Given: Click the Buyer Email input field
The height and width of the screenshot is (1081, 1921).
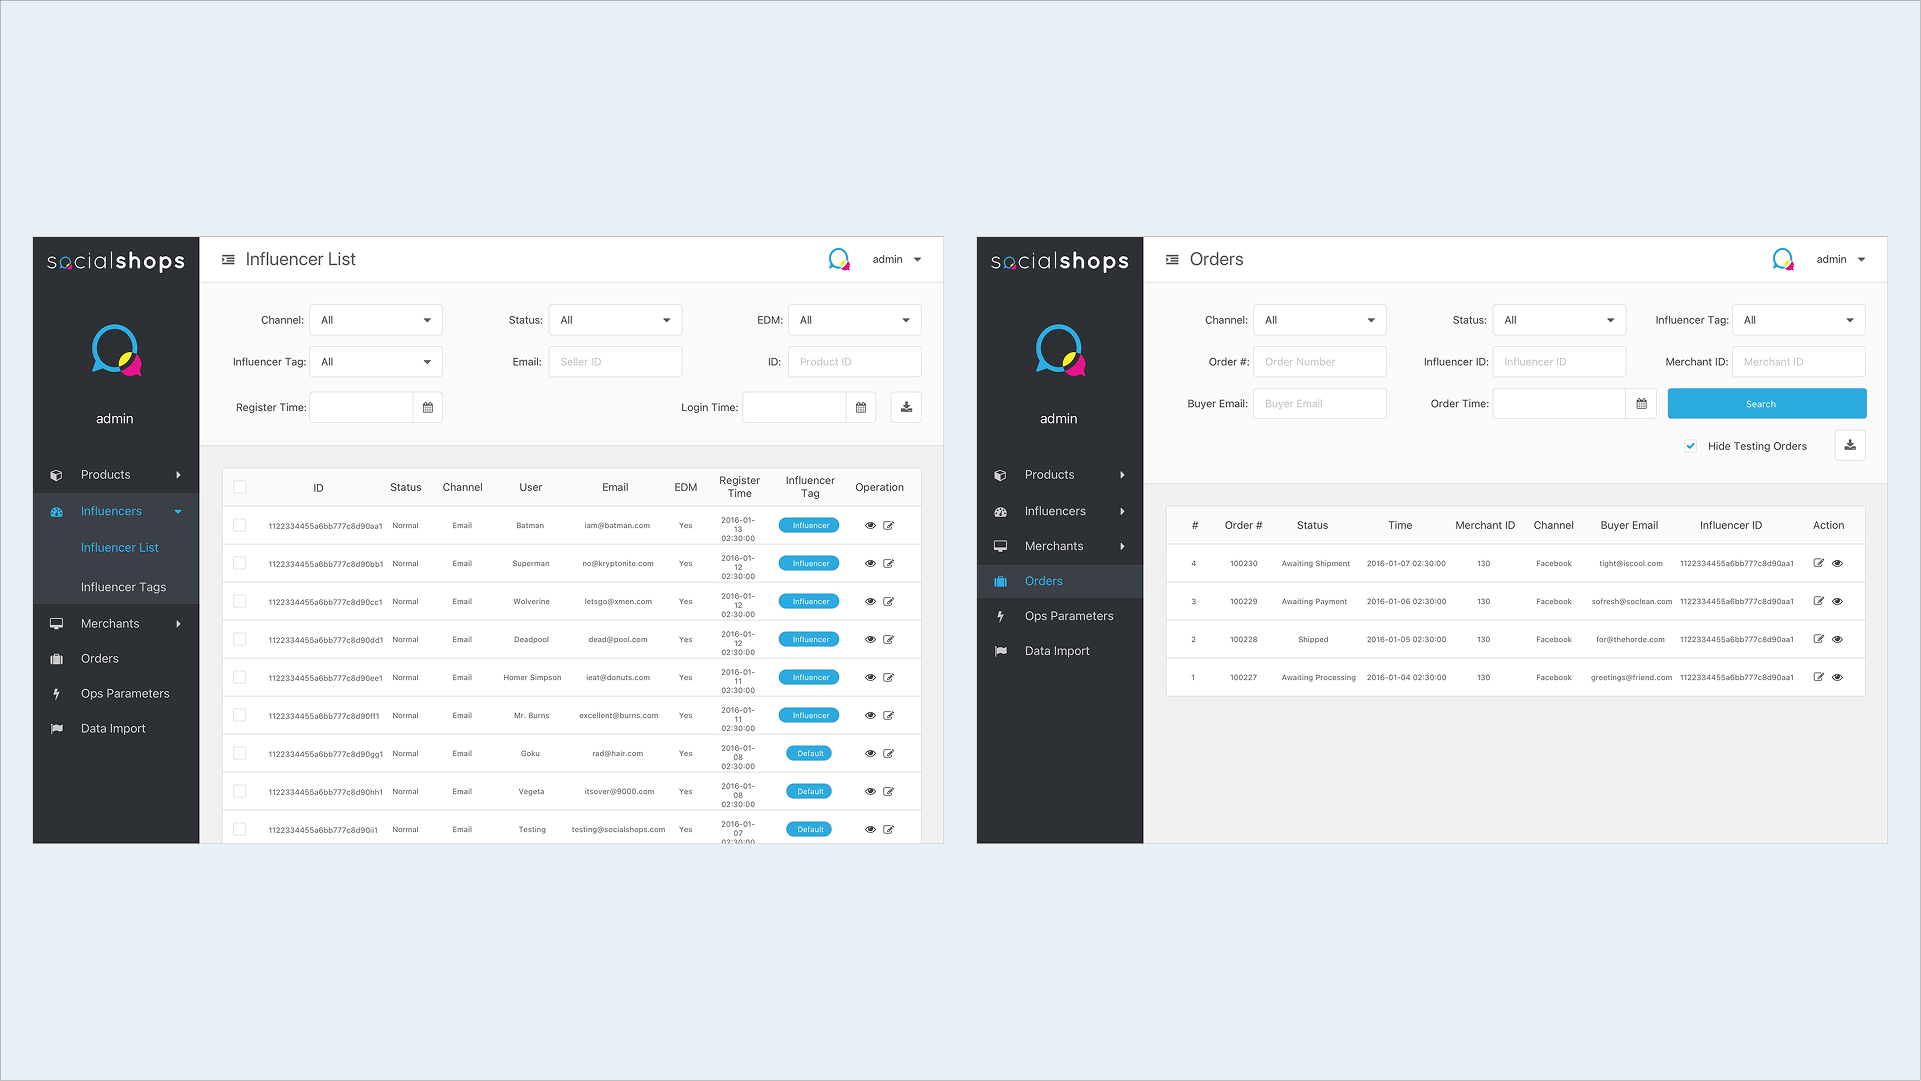Looking at the screenshot, I should click(1319, 404).
